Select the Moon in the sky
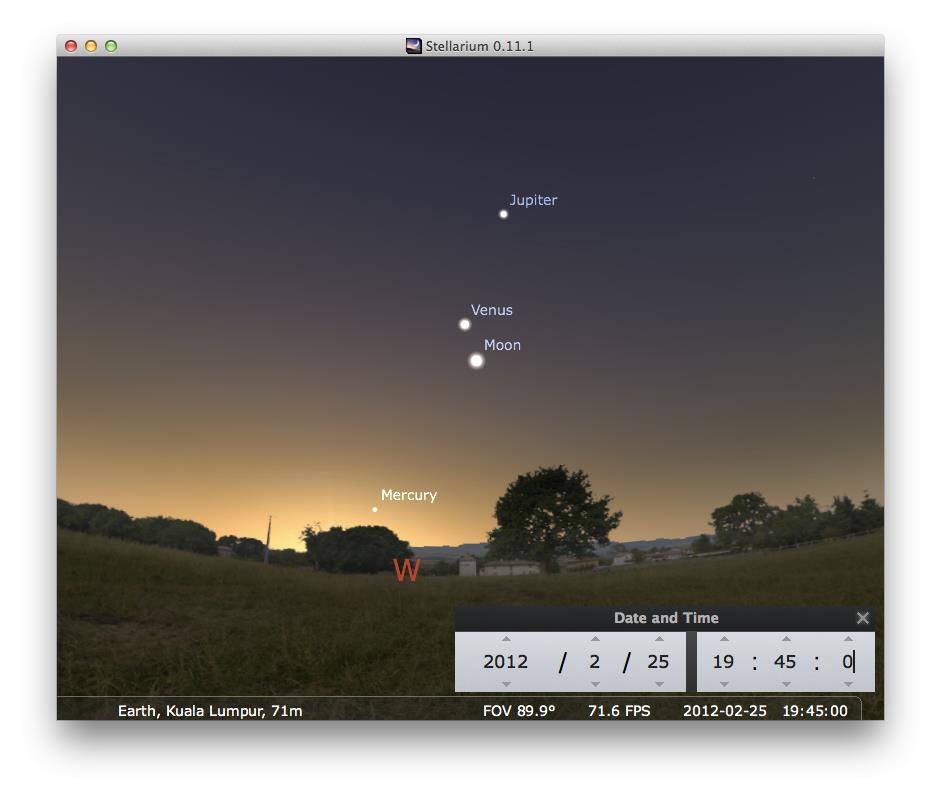 477,361
